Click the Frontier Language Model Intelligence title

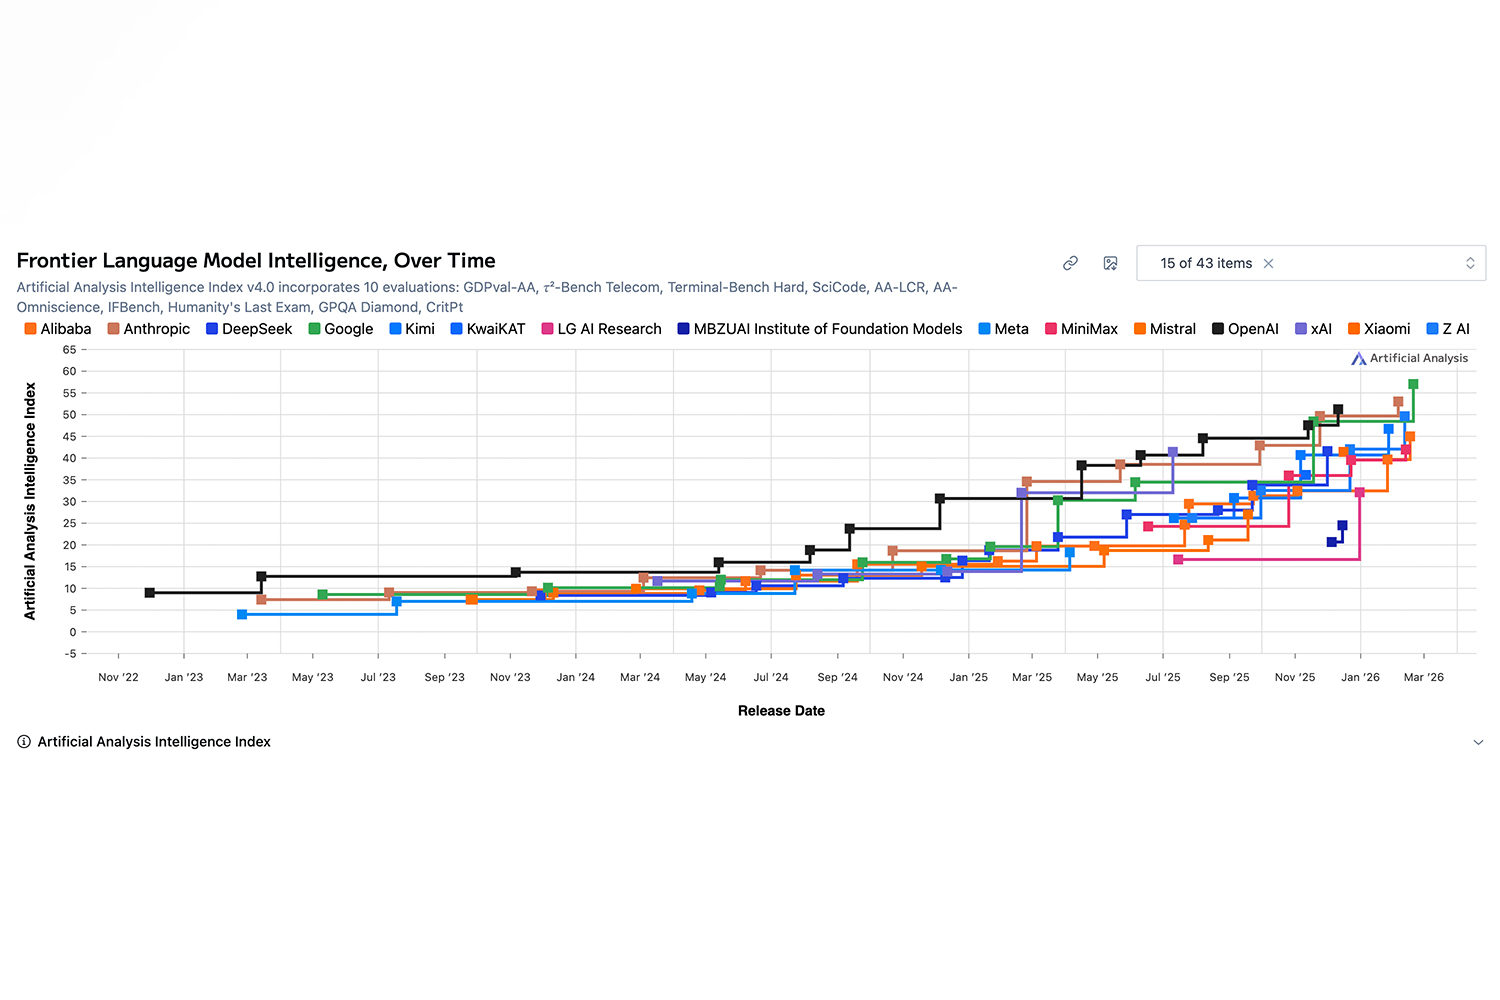(x=255, y=260)
